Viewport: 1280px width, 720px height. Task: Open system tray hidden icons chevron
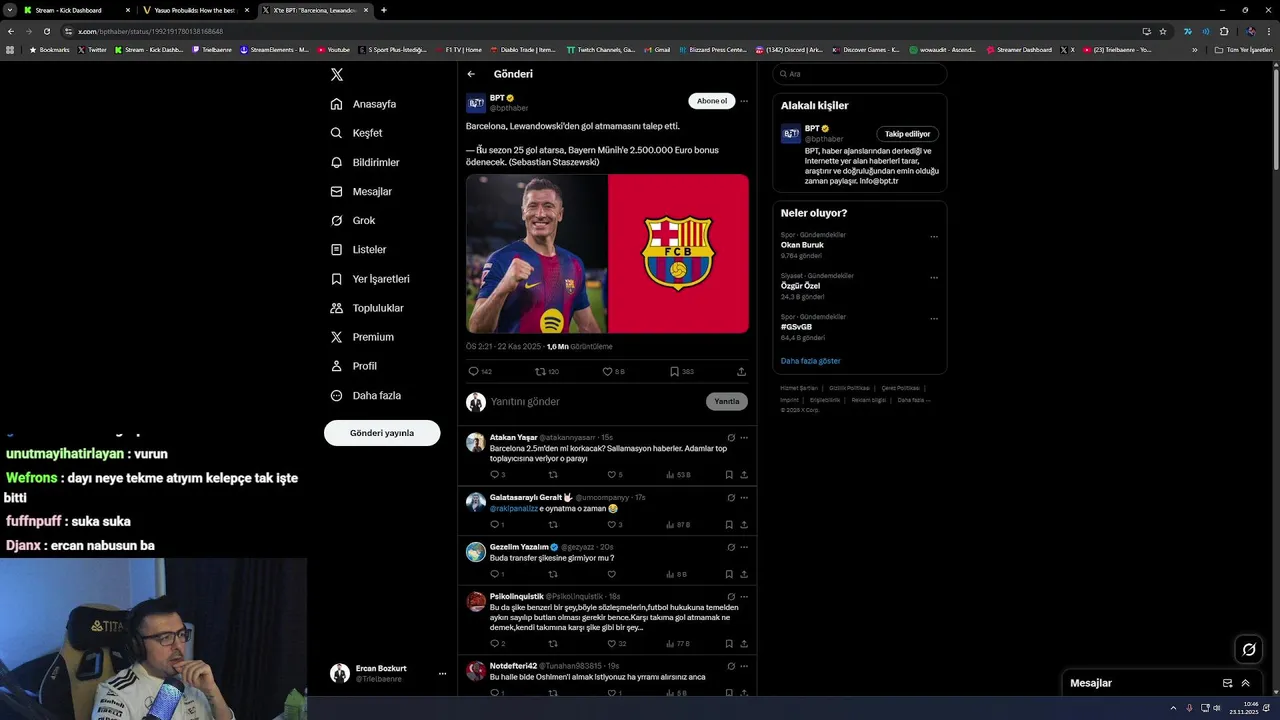click(1173, 708)
